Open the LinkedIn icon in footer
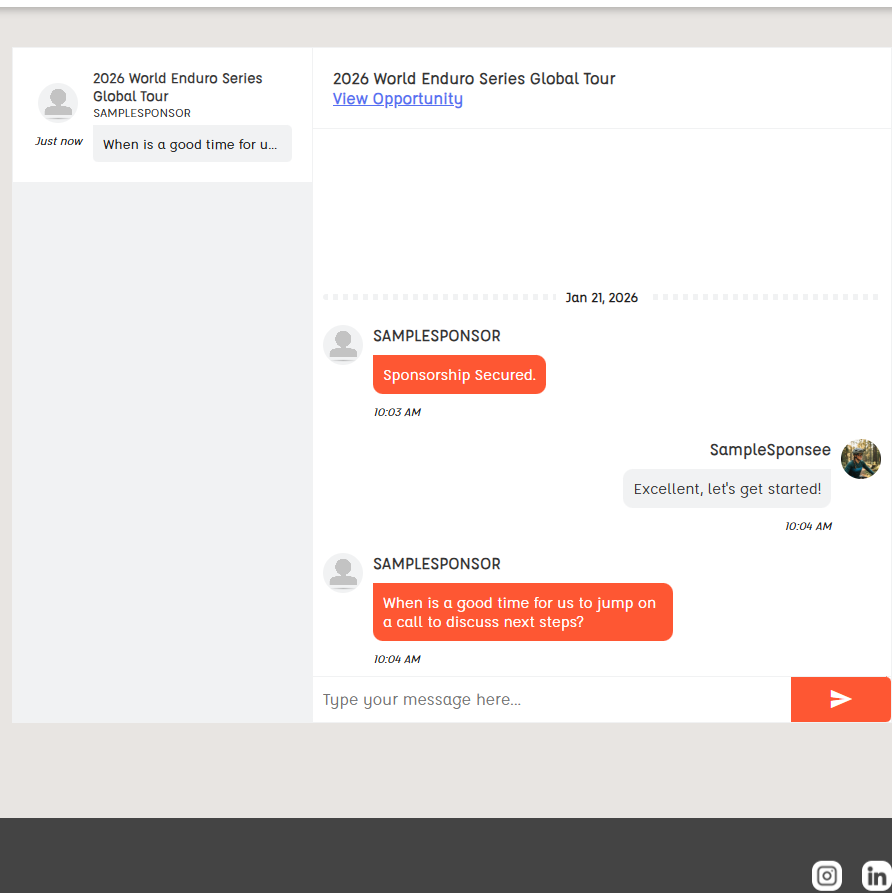 click(x=876, y=876)
